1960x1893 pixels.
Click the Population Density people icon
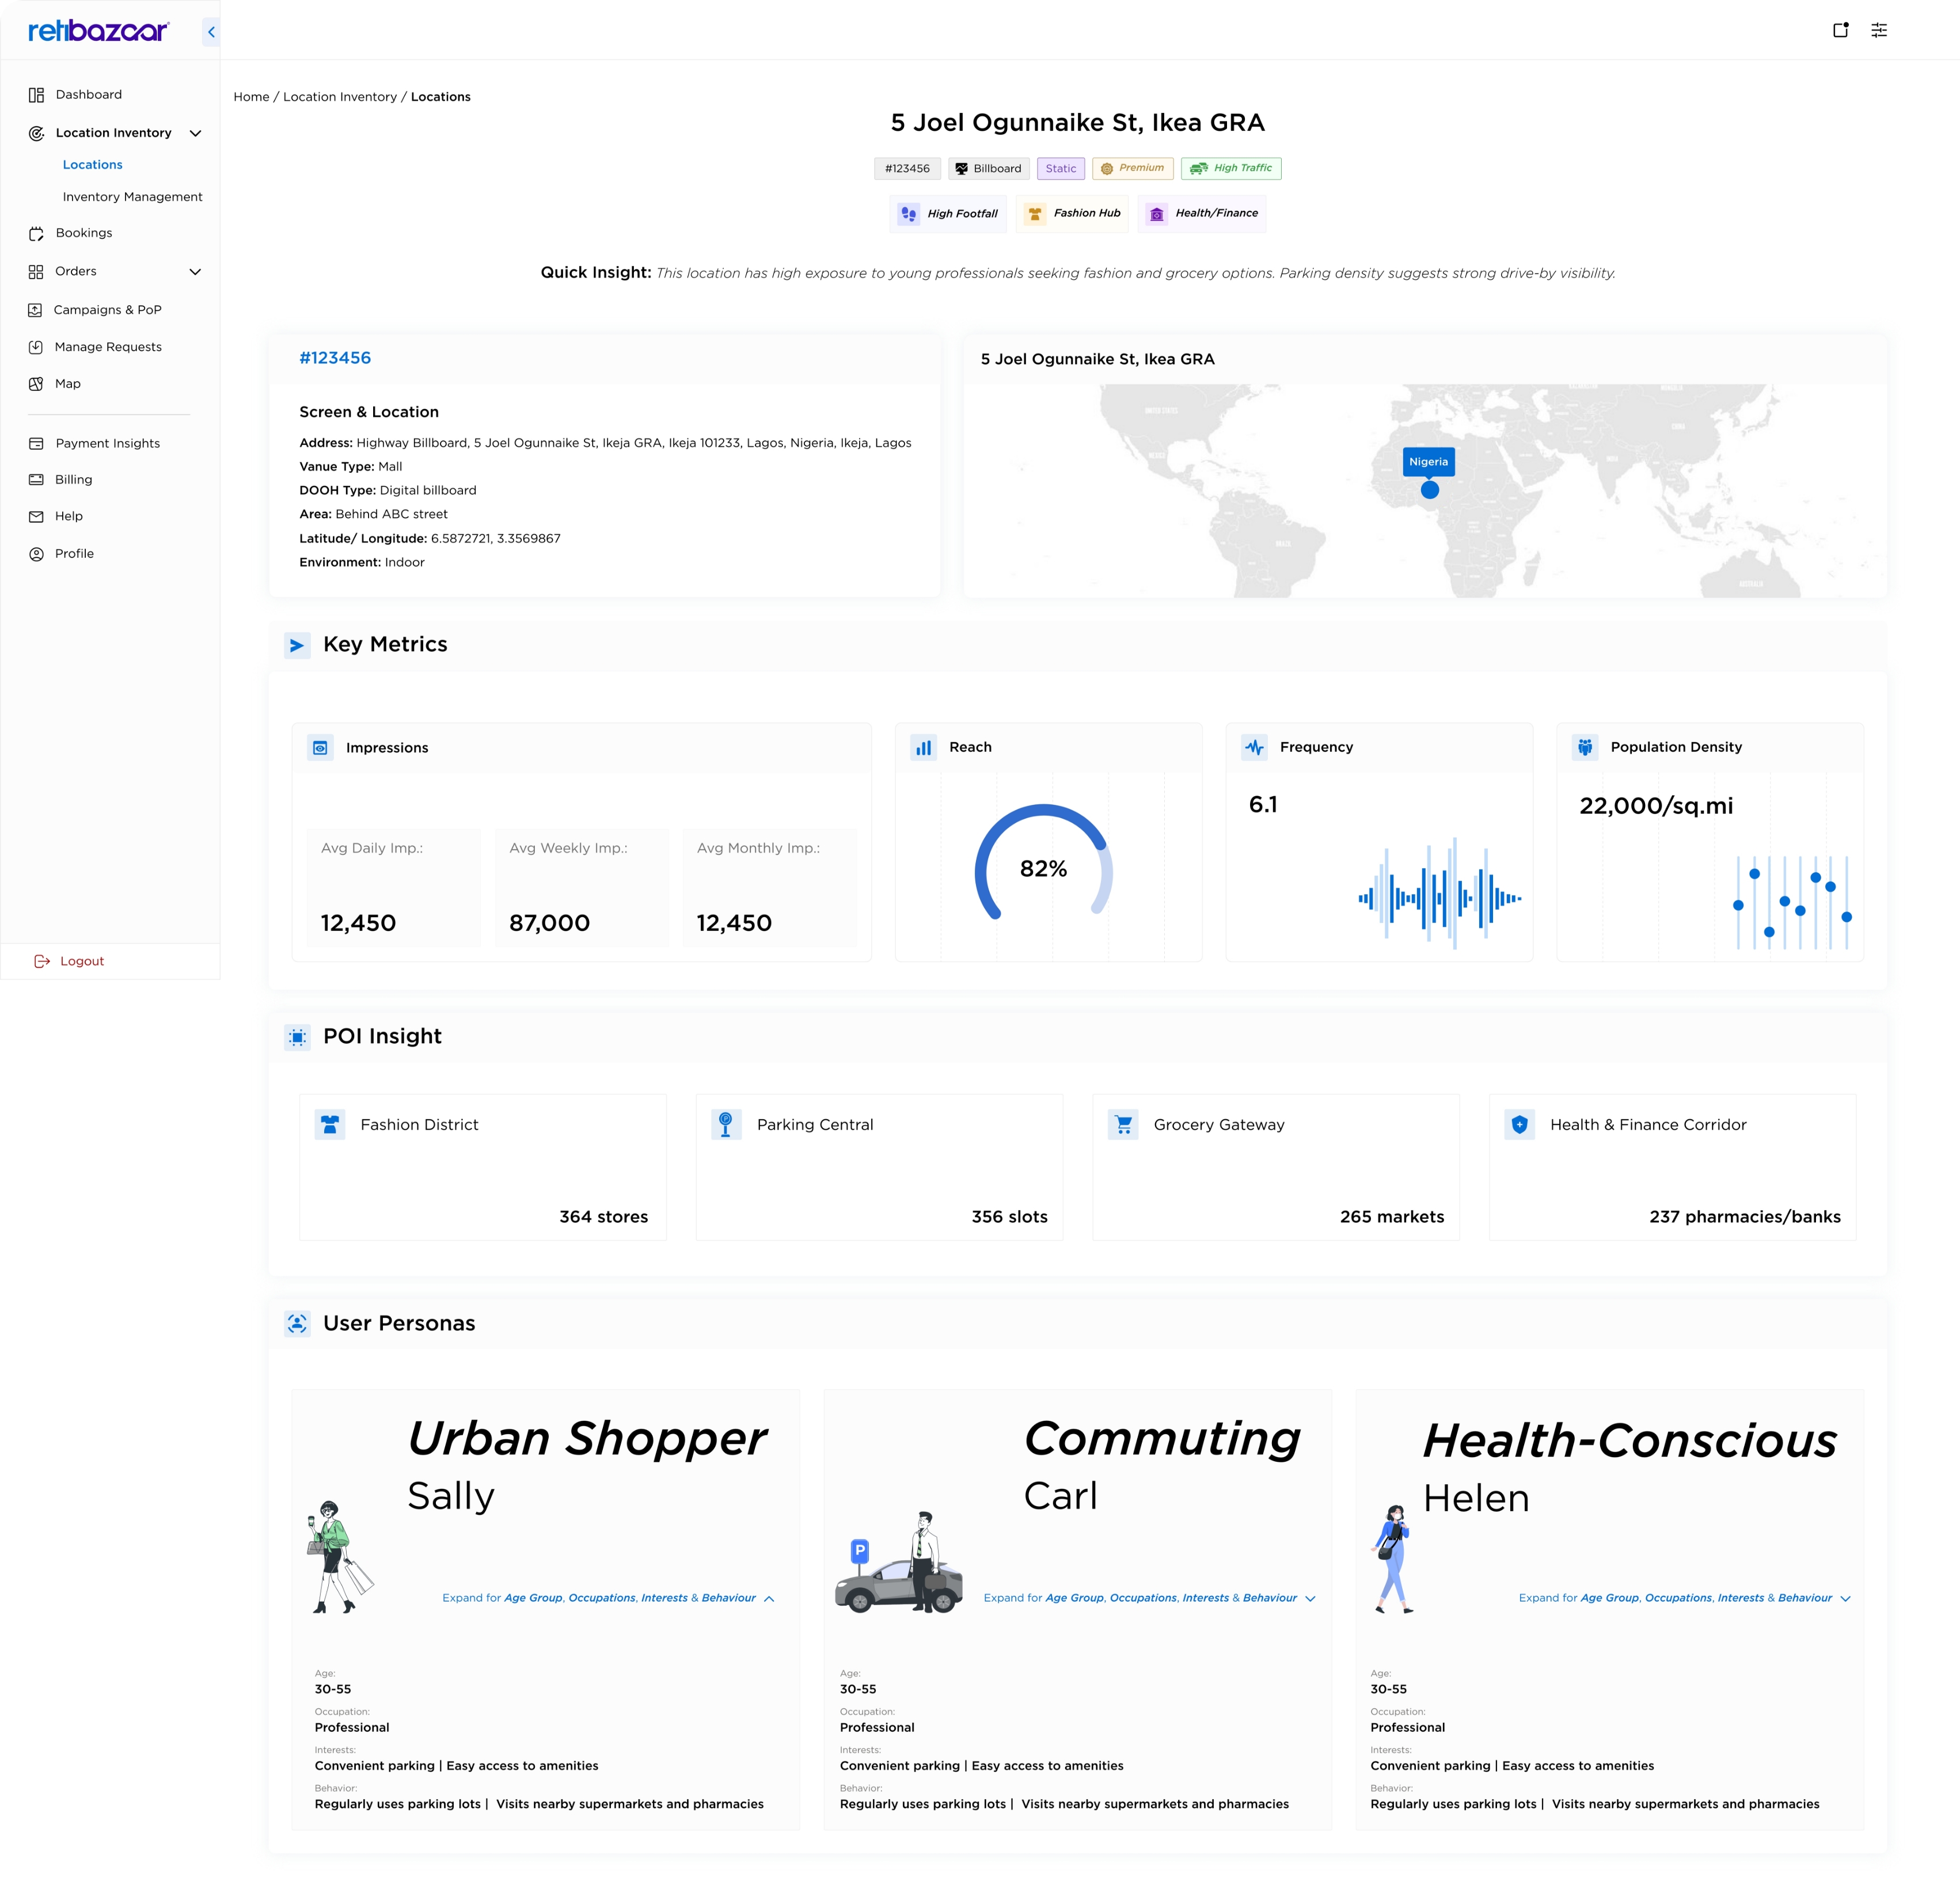coord(1585,747)
